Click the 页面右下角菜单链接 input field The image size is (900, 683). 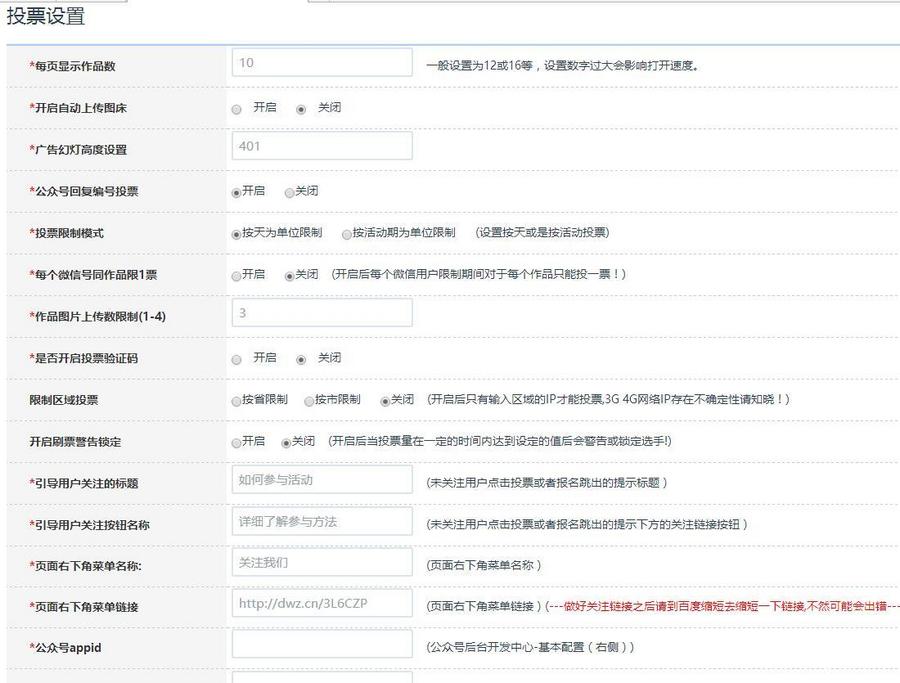[320, 604]
